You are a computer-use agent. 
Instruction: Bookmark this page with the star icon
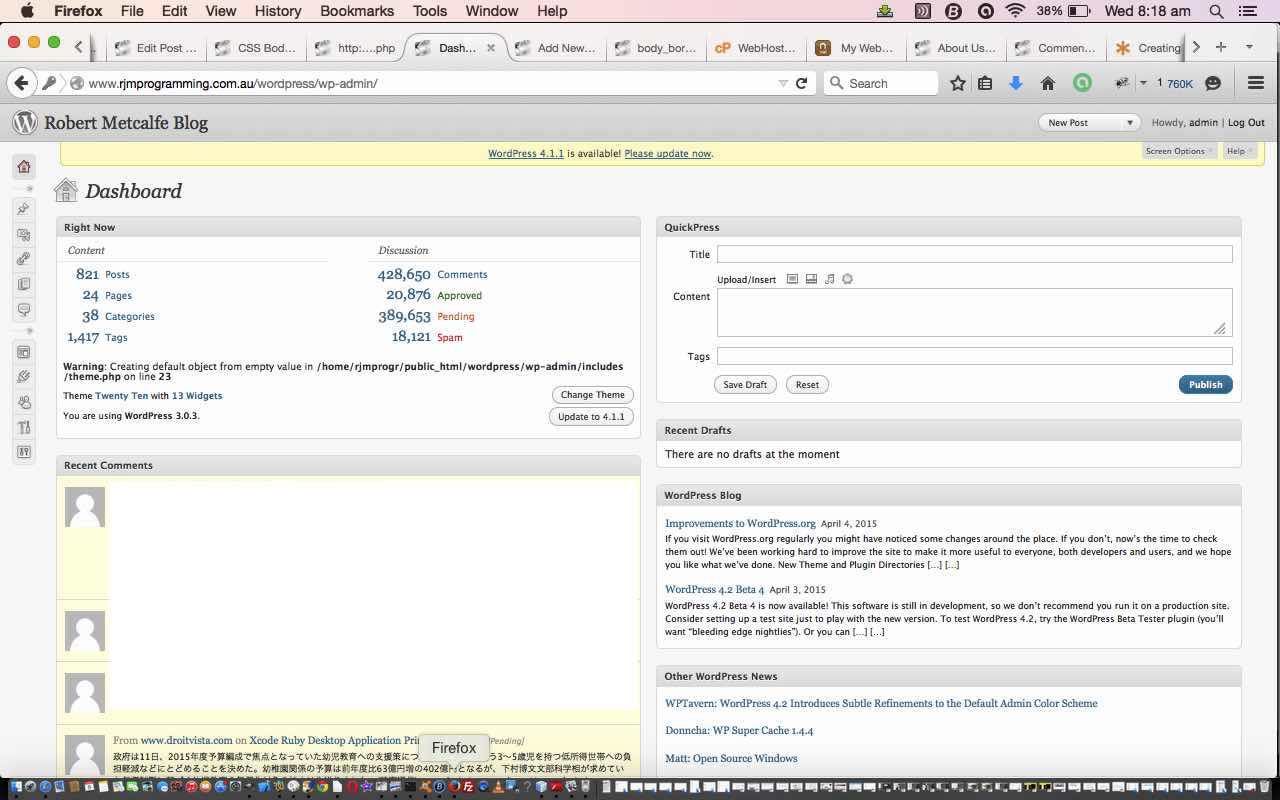click(957, 83)
